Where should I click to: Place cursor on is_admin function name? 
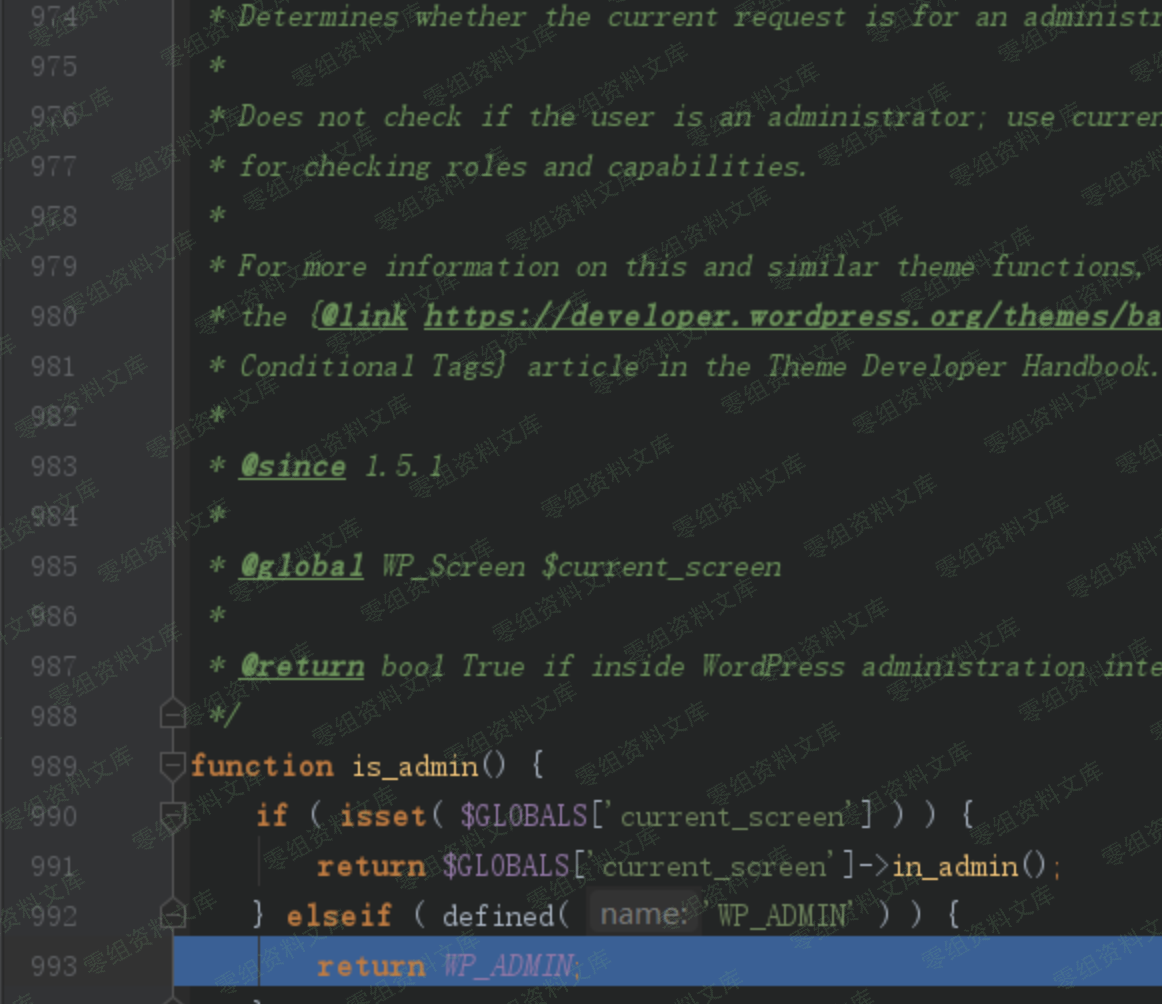pyautogui.click(x=414, y=767)
